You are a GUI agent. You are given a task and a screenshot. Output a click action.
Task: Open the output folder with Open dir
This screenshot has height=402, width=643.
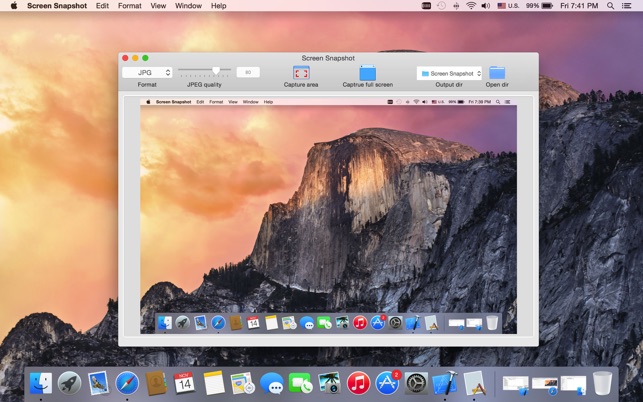coord(497,73)
